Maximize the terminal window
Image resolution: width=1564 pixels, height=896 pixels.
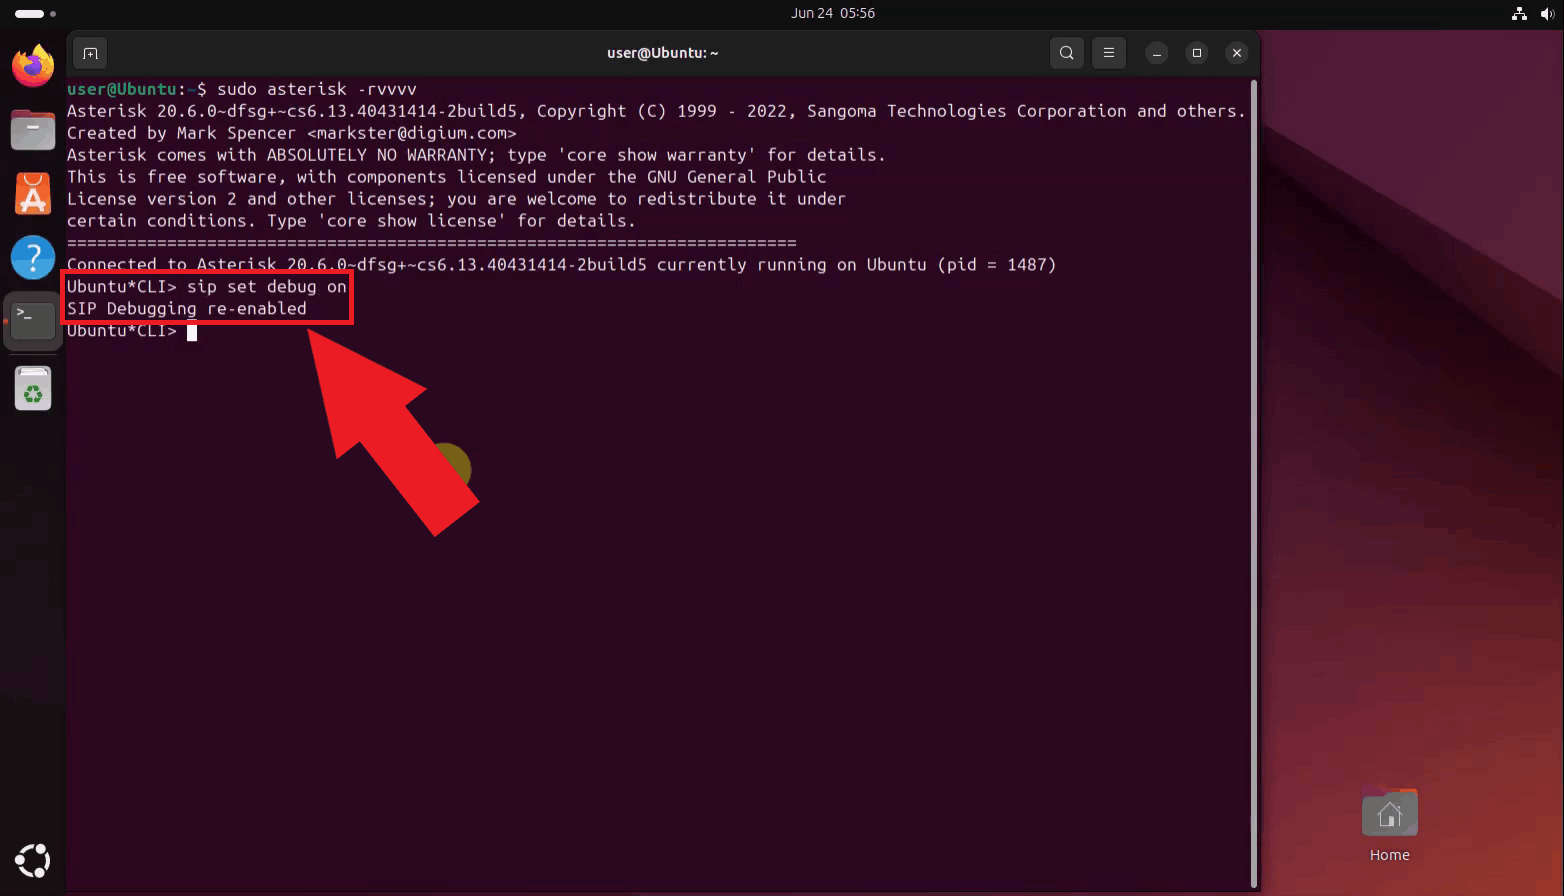coord(1197,53)
